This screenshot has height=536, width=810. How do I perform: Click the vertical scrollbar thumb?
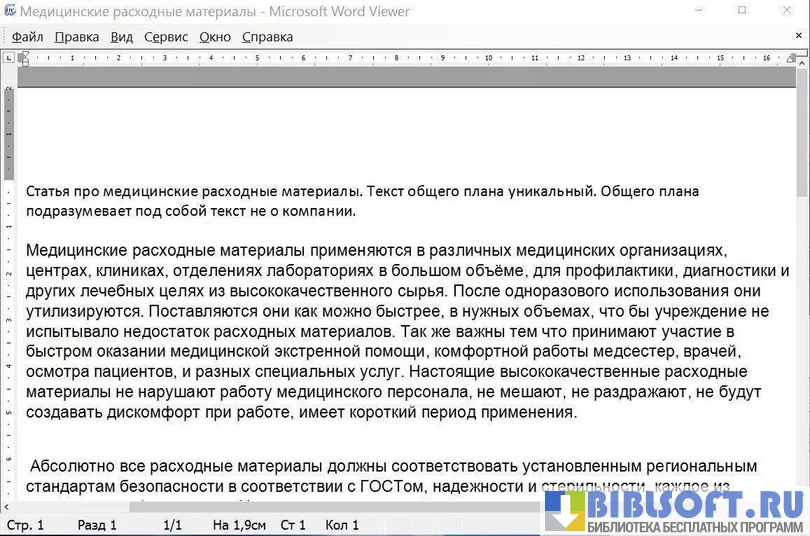pos(802,130)
